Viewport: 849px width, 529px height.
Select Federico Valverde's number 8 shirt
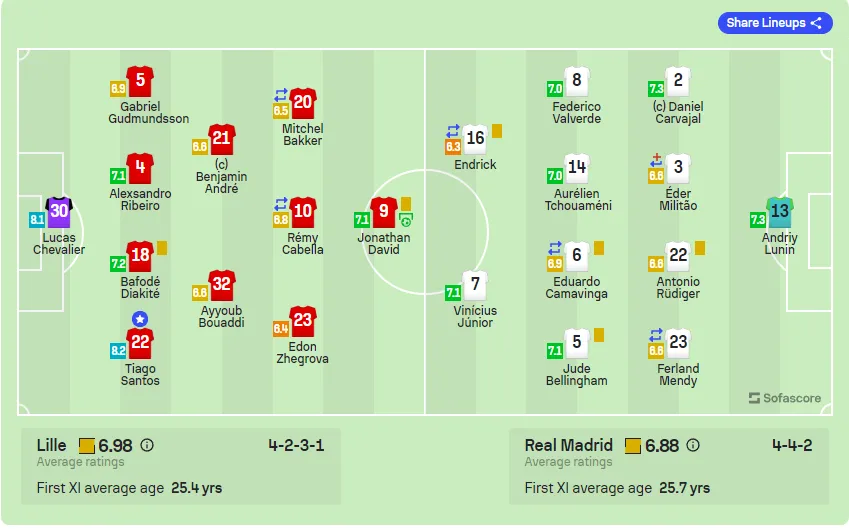click(x=577, y=81)
